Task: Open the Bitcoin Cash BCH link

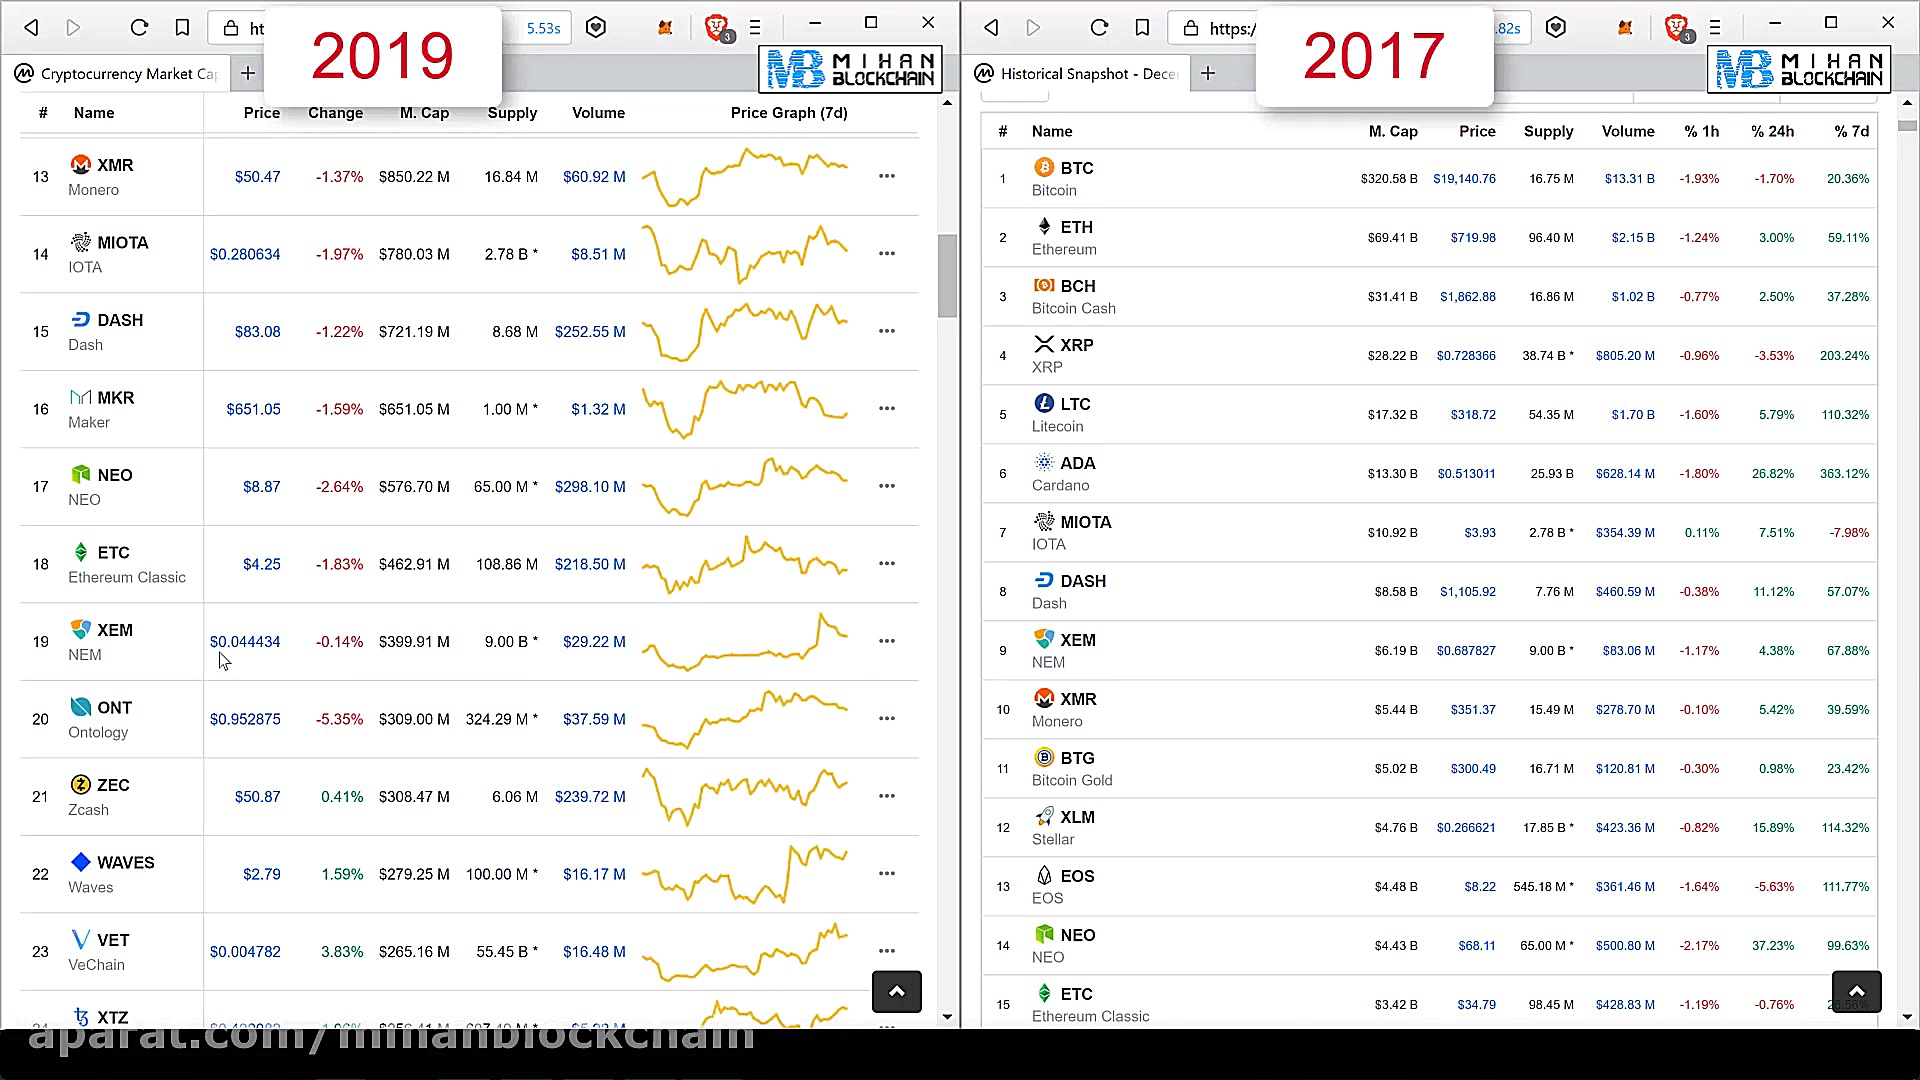Action: [1078, 286]
